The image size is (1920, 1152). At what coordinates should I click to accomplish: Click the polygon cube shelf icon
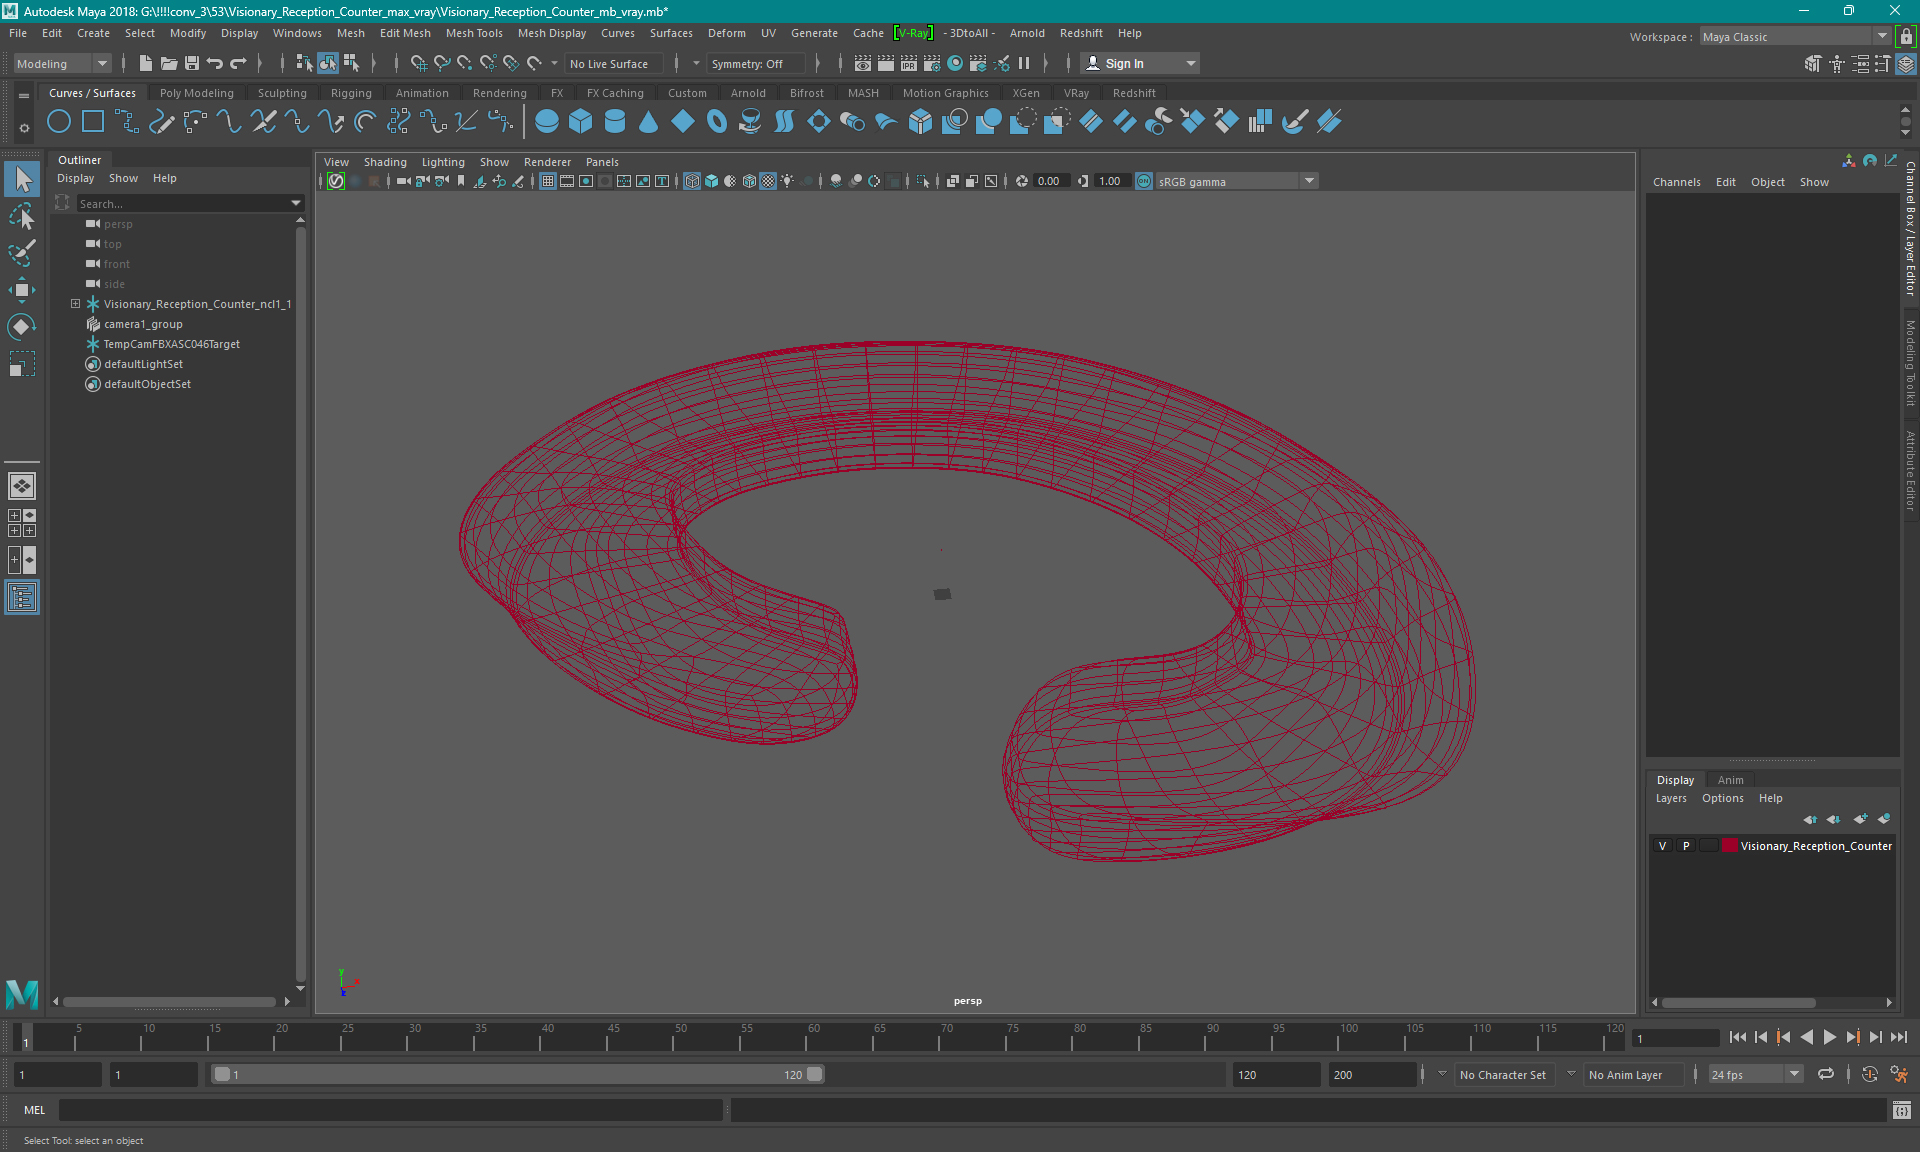pos(581,122)
